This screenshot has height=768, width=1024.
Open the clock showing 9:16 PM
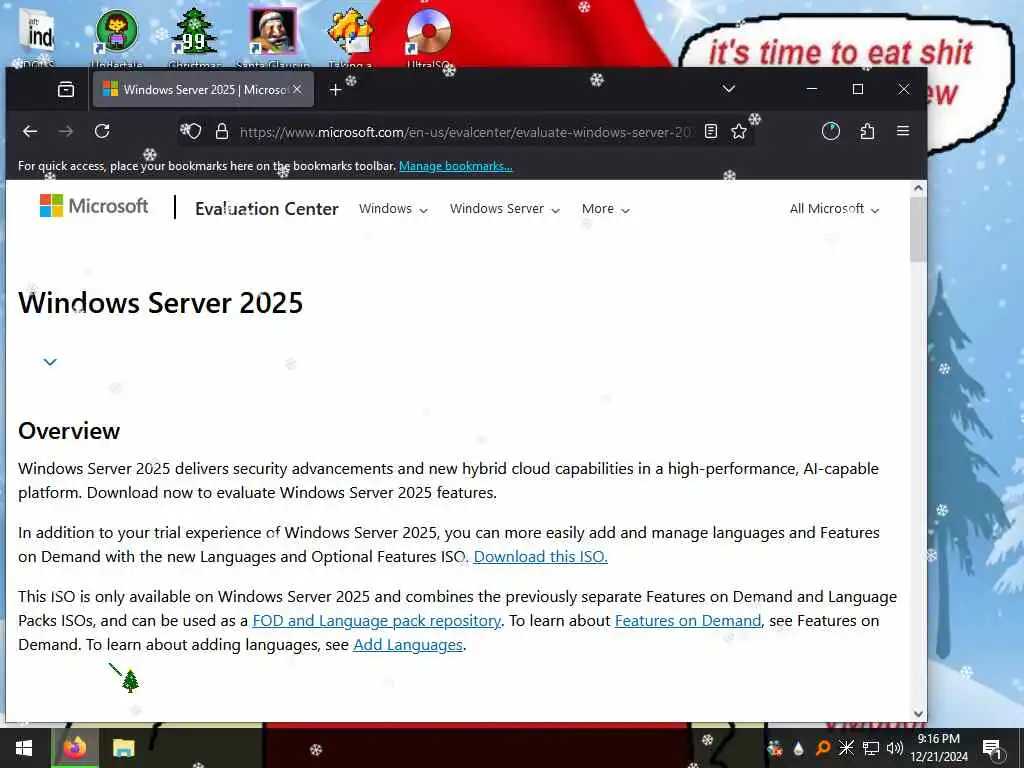[x=938, y=748]
